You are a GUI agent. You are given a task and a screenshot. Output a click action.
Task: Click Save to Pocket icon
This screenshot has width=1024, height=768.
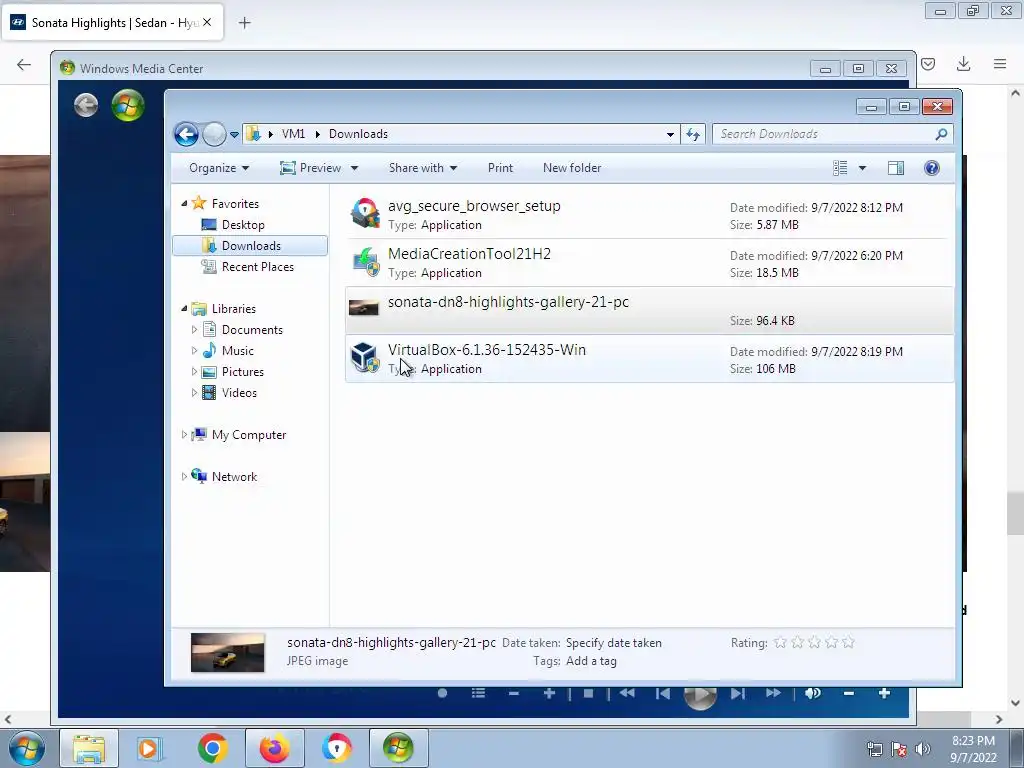pyautogui.click(x=928, y=64)
